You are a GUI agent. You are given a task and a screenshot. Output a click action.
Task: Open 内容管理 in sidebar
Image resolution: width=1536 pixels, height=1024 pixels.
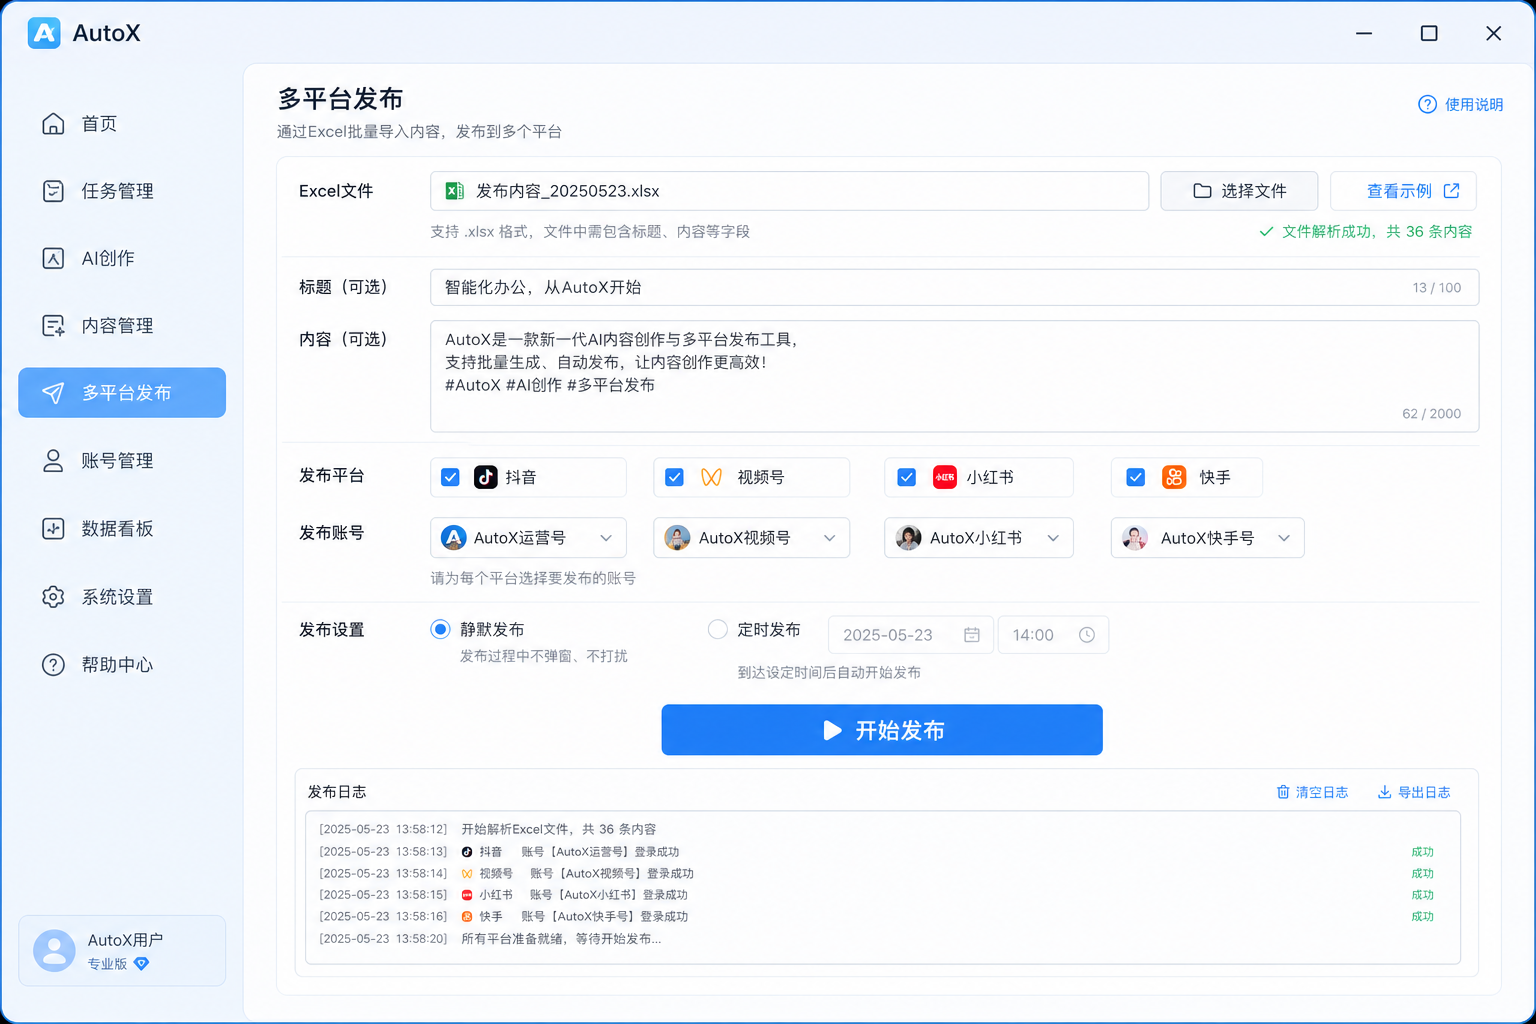tap(122, 326)
